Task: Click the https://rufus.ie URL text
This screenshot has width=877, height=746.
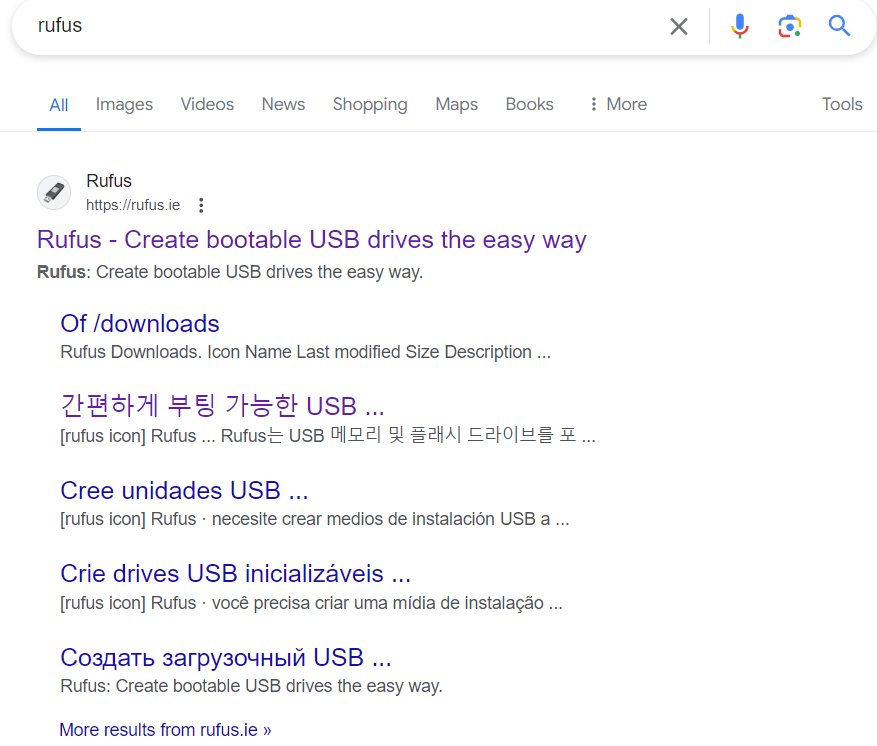Action: pos(133,205)
